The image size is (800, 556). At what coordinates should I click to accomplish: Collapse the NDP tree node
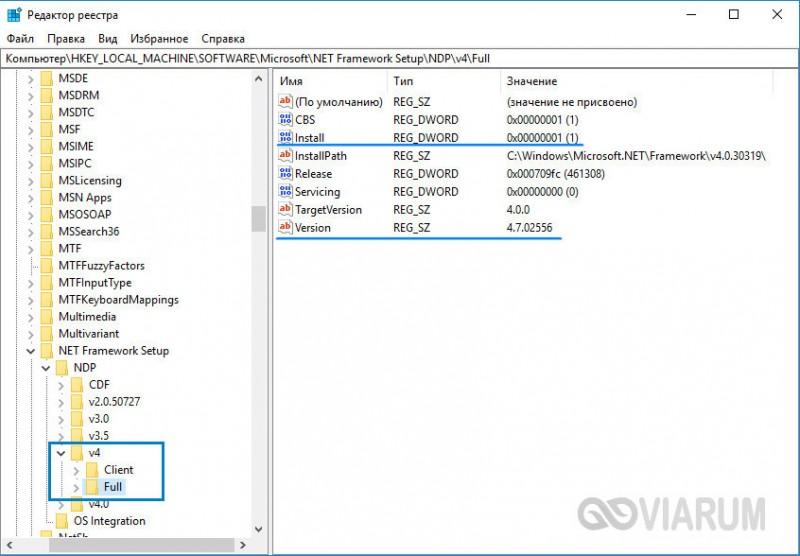(46, 368)
